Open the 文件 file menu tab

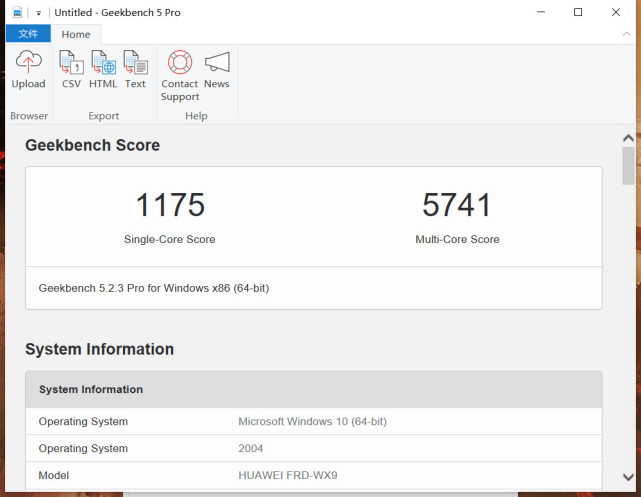28,34
